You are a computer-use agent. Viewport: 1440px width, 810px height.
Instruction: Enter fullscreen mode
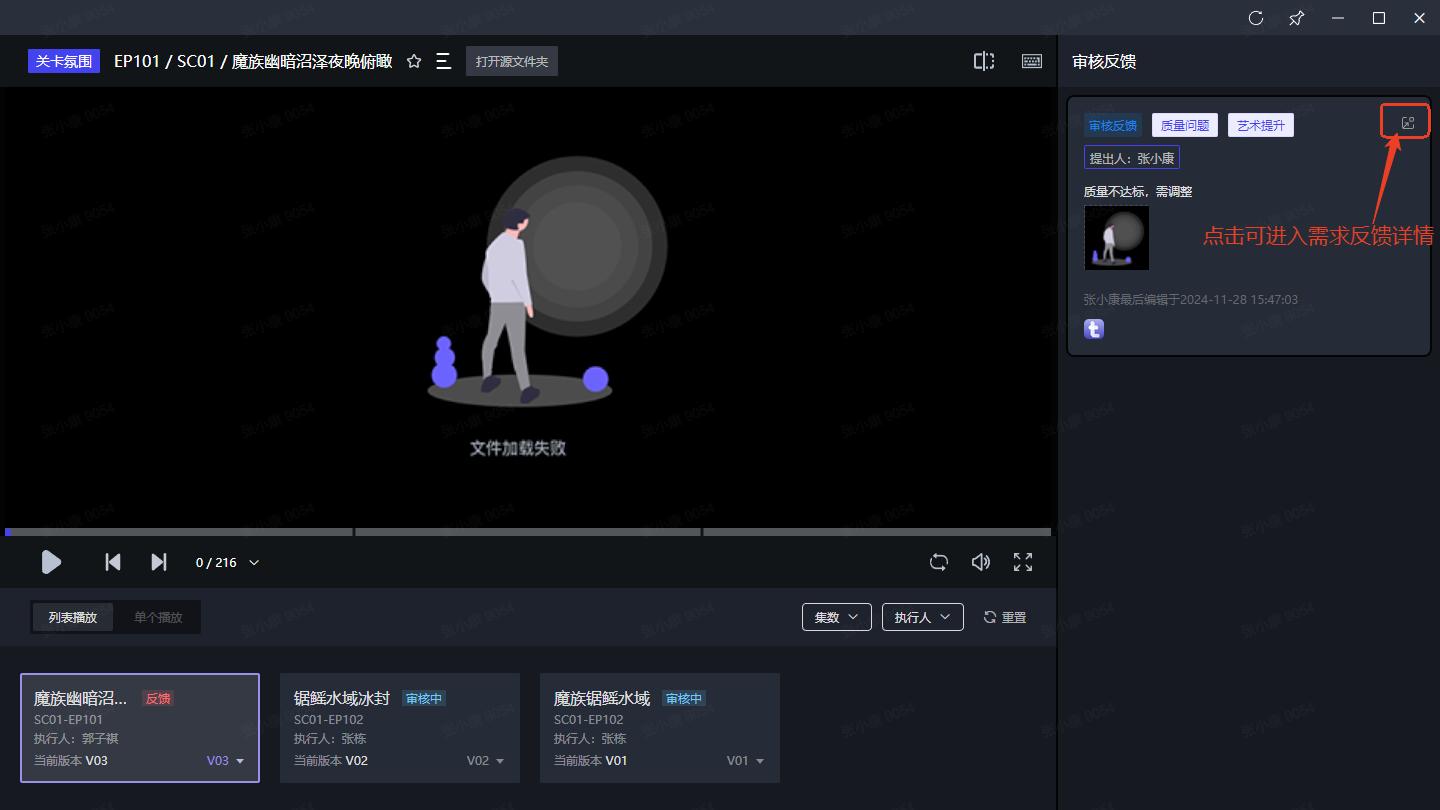pos(1023,562)
